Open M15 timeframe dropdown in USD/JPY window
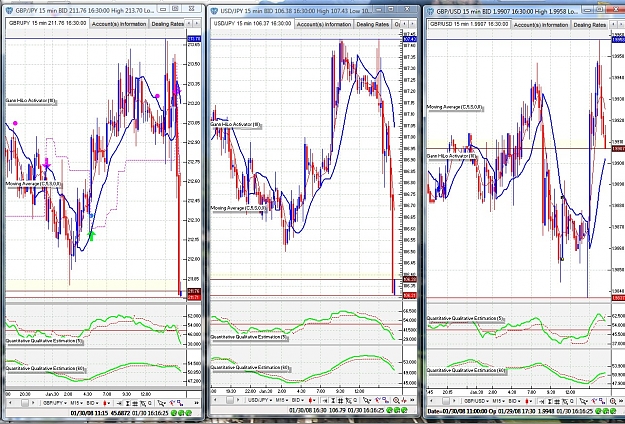This screenshot has height=424, width=625. (x=282, y=400)
